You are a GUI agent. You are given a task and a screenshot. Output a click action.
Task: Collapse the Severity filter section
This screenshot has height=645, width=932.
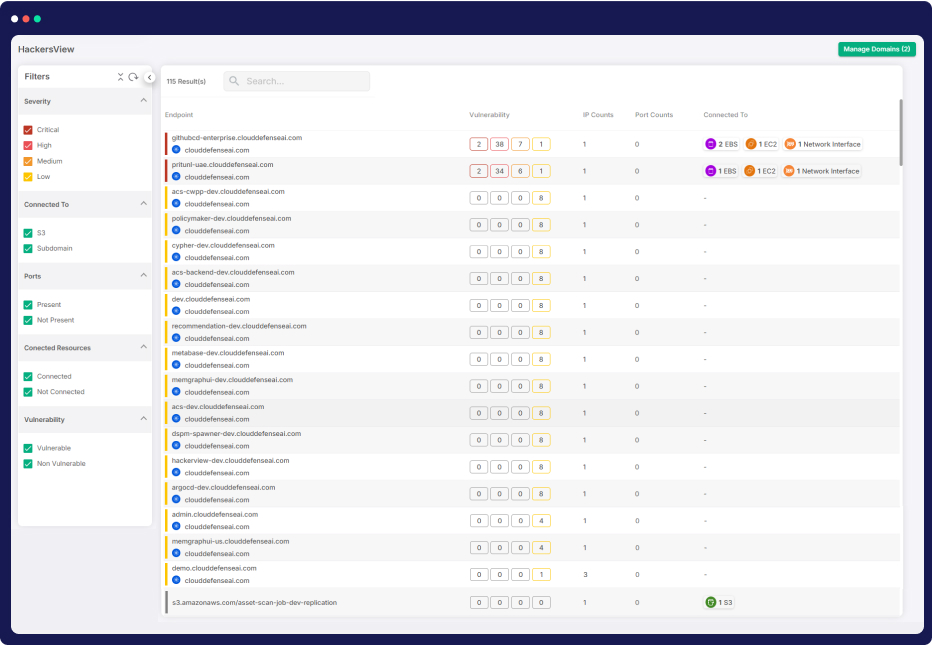(x=143, y=101)
